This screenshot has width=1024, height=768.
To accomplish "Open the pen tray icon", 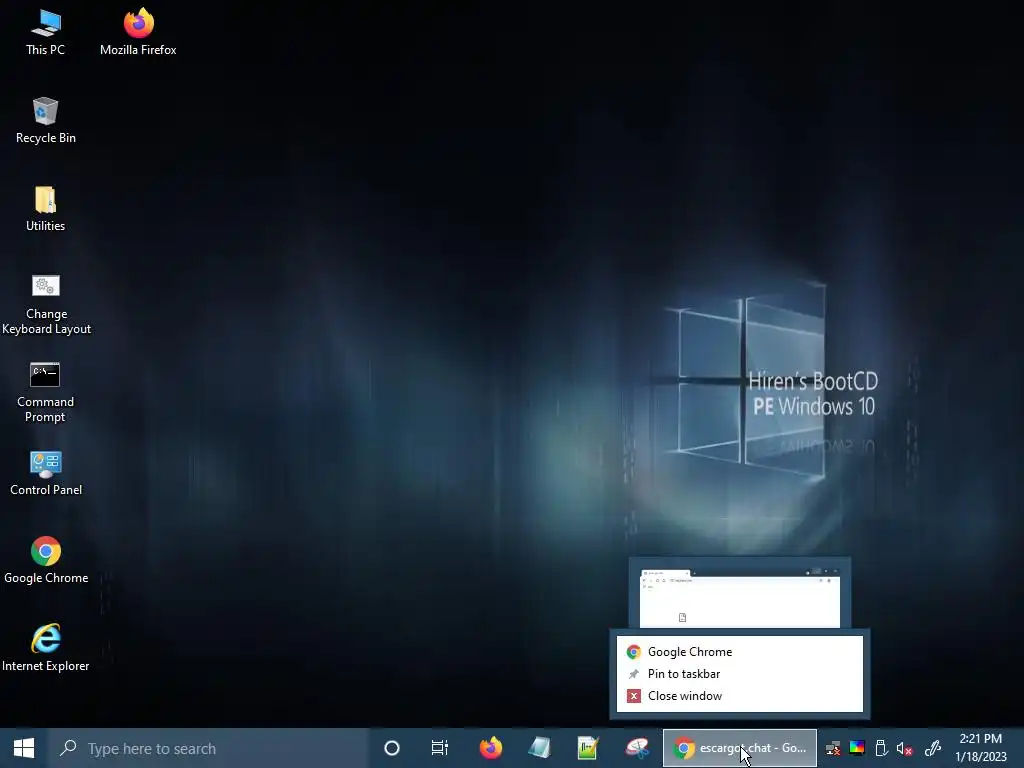I will (x=933, y=748).
